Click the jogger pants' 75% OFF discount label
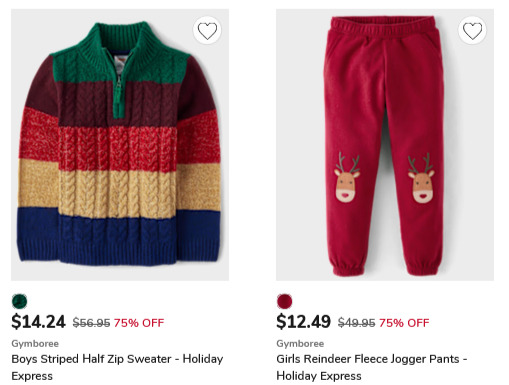Viewport: 509px width, 385px height. pos(404,323)
